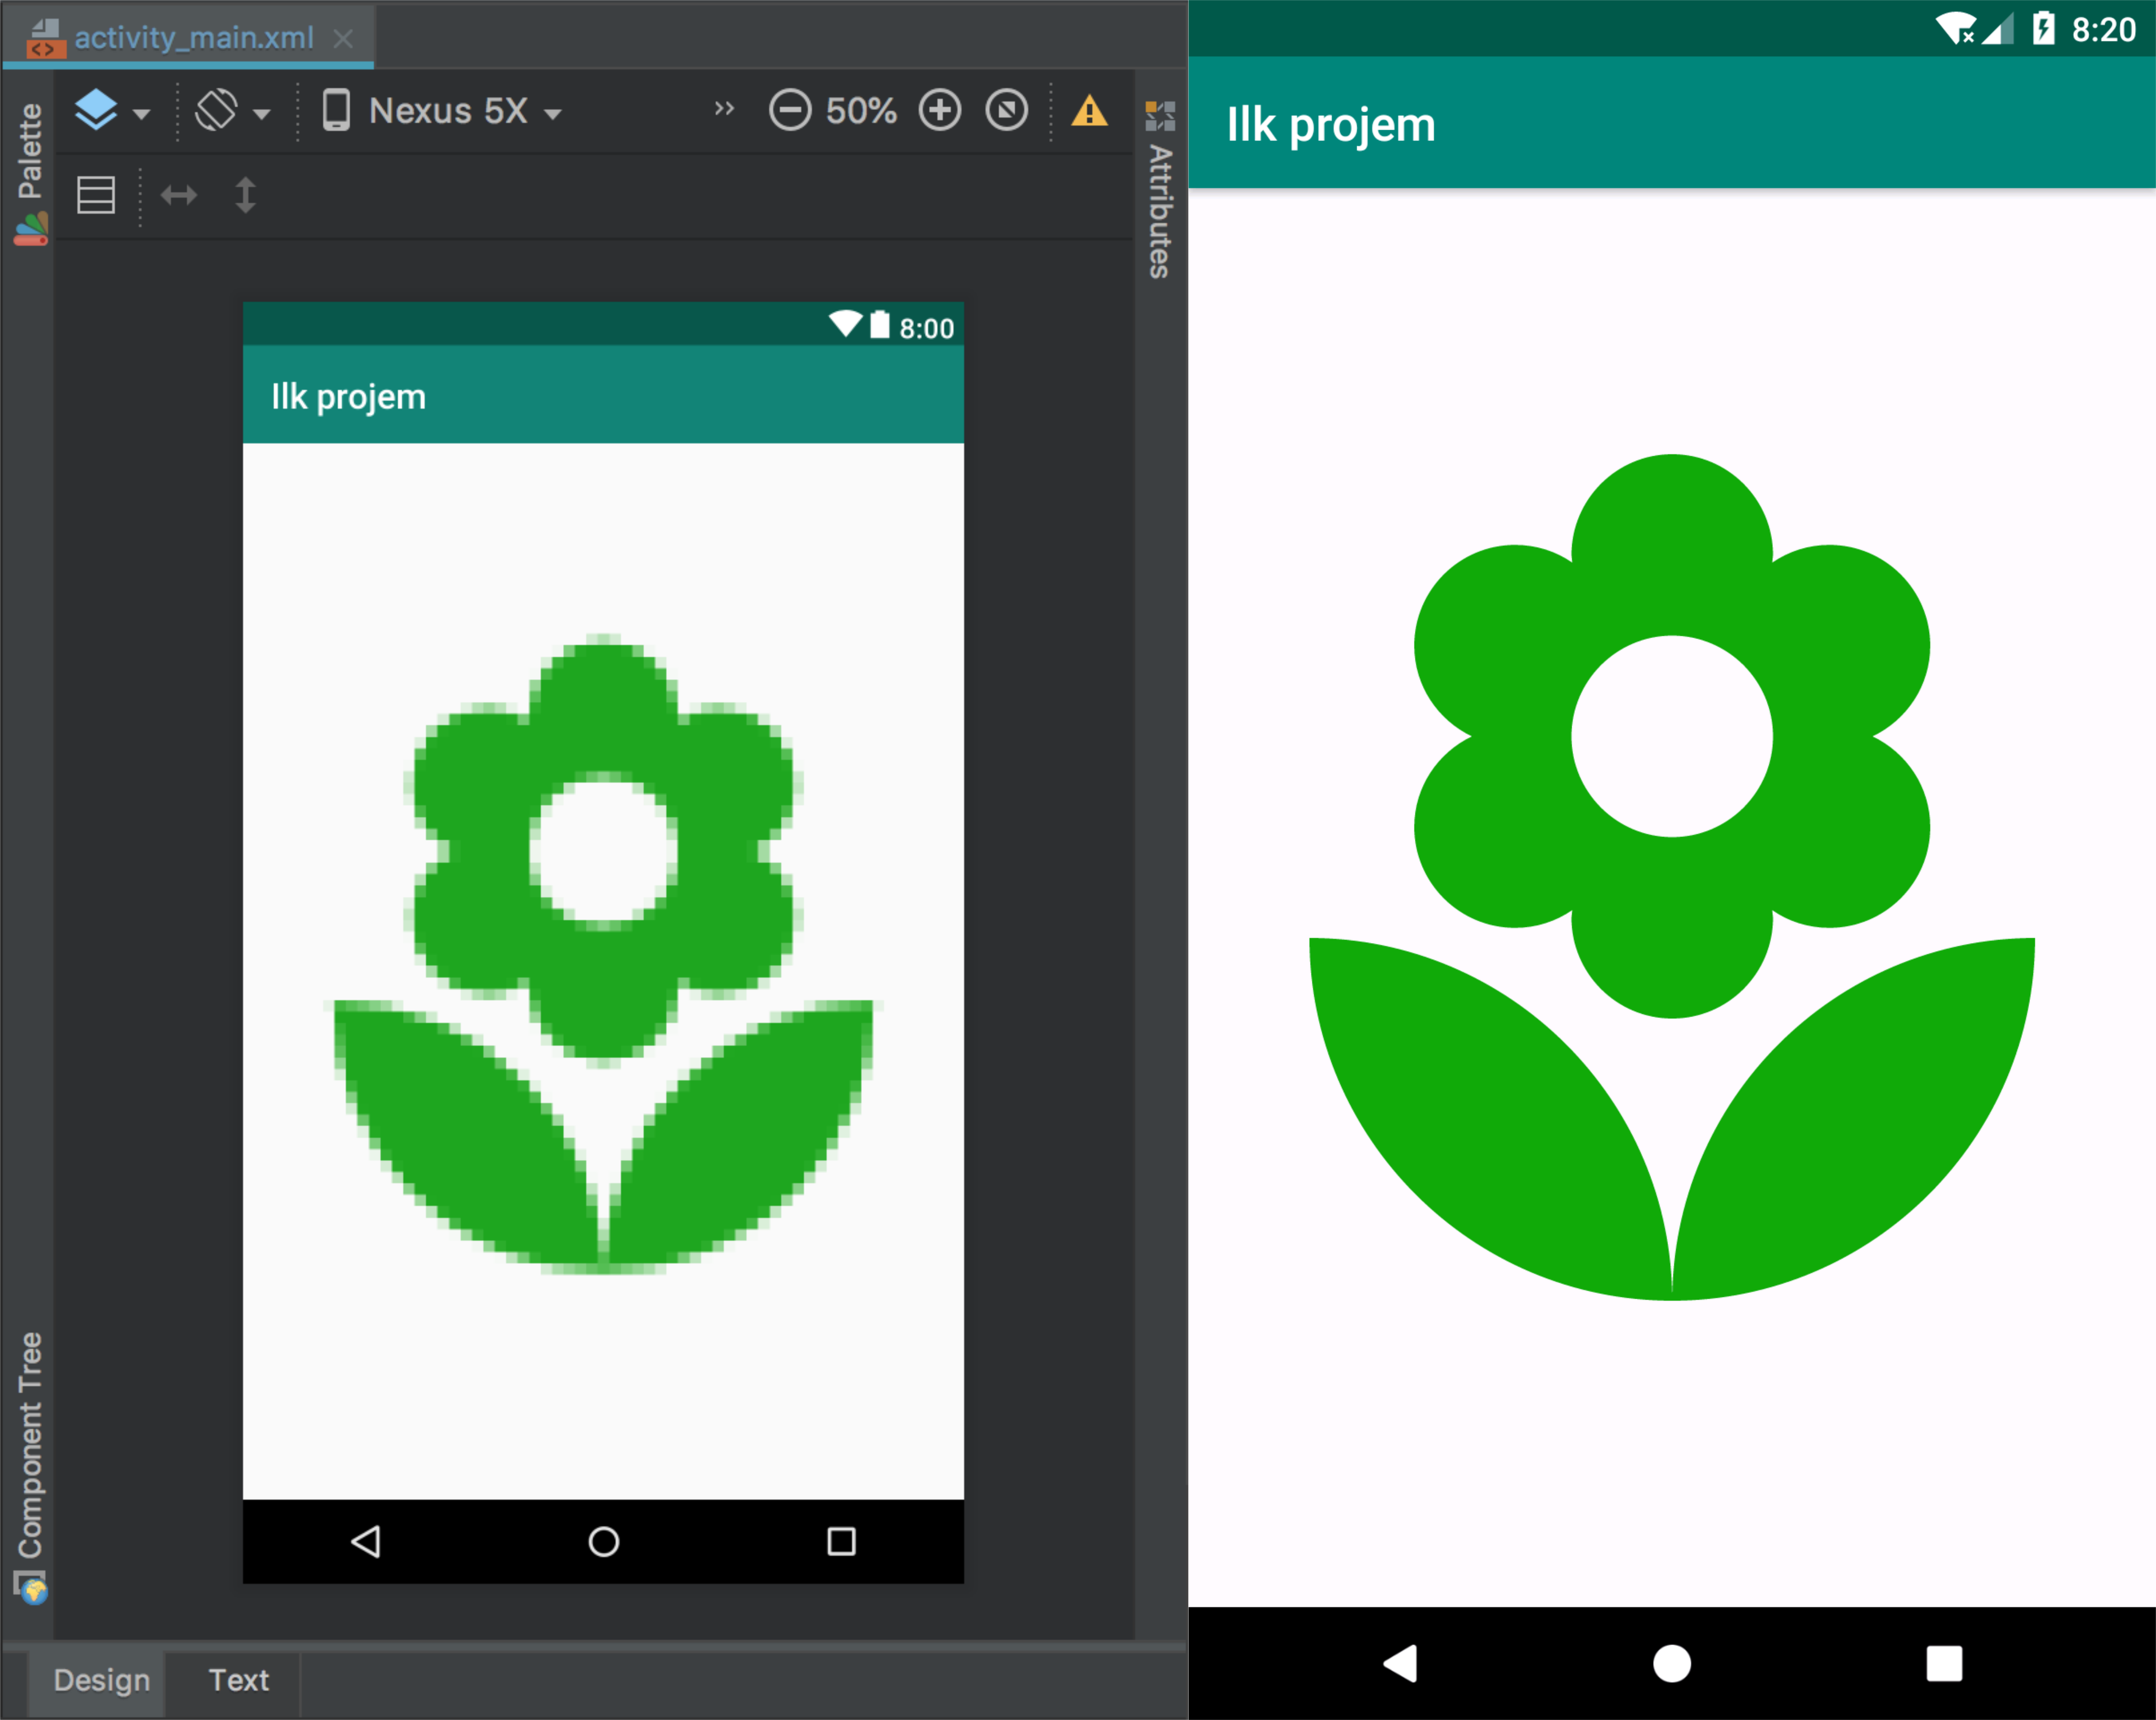The height and width of the screenshot is (1720, 2156).
Task: Close the activity_main.xml tab
Action: click(343, 38)
